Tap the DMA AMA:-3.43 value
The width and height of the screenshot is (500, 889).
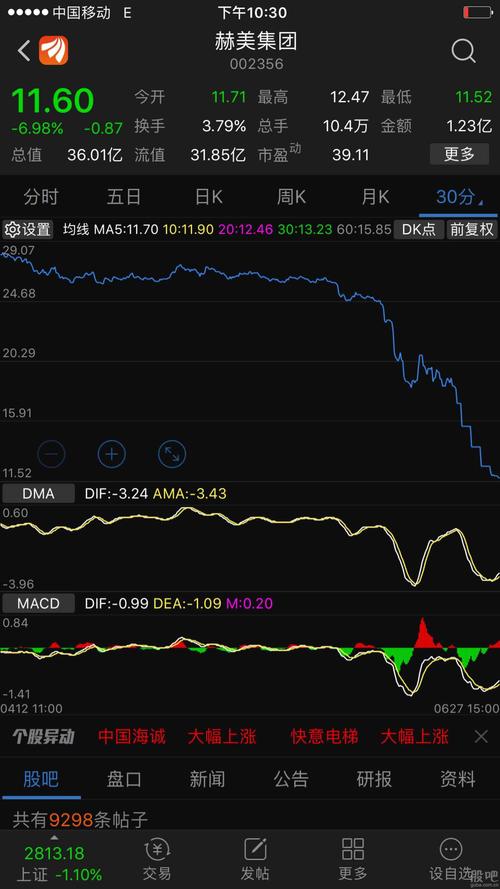[x=189, y=494]
